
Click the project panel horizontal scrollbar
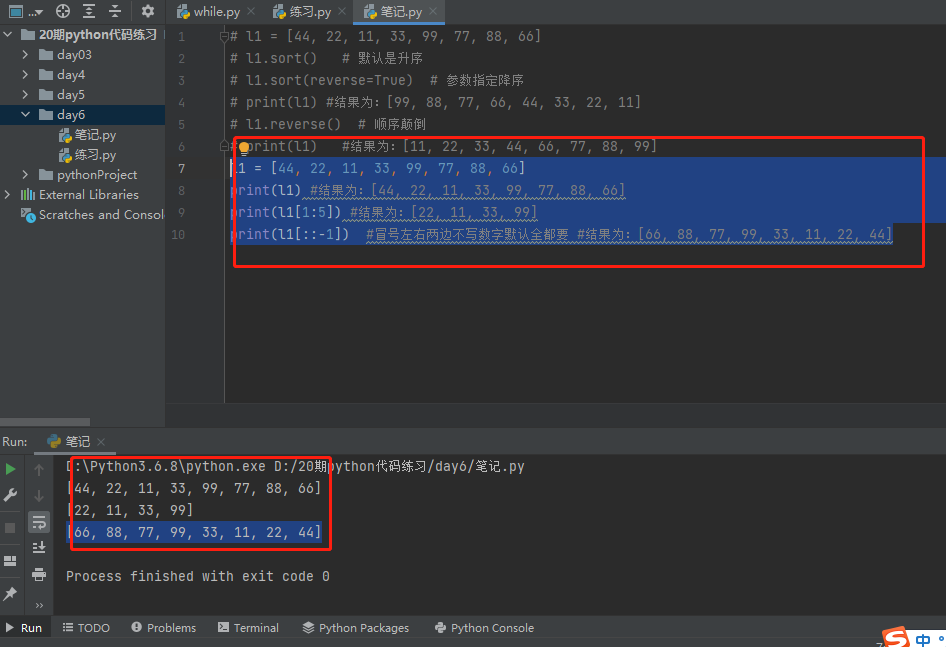[x=45, y=422]
